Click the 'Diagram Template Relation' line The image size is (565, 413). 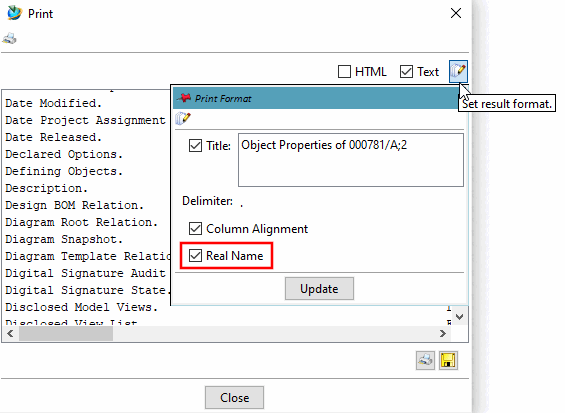[88, 256]
